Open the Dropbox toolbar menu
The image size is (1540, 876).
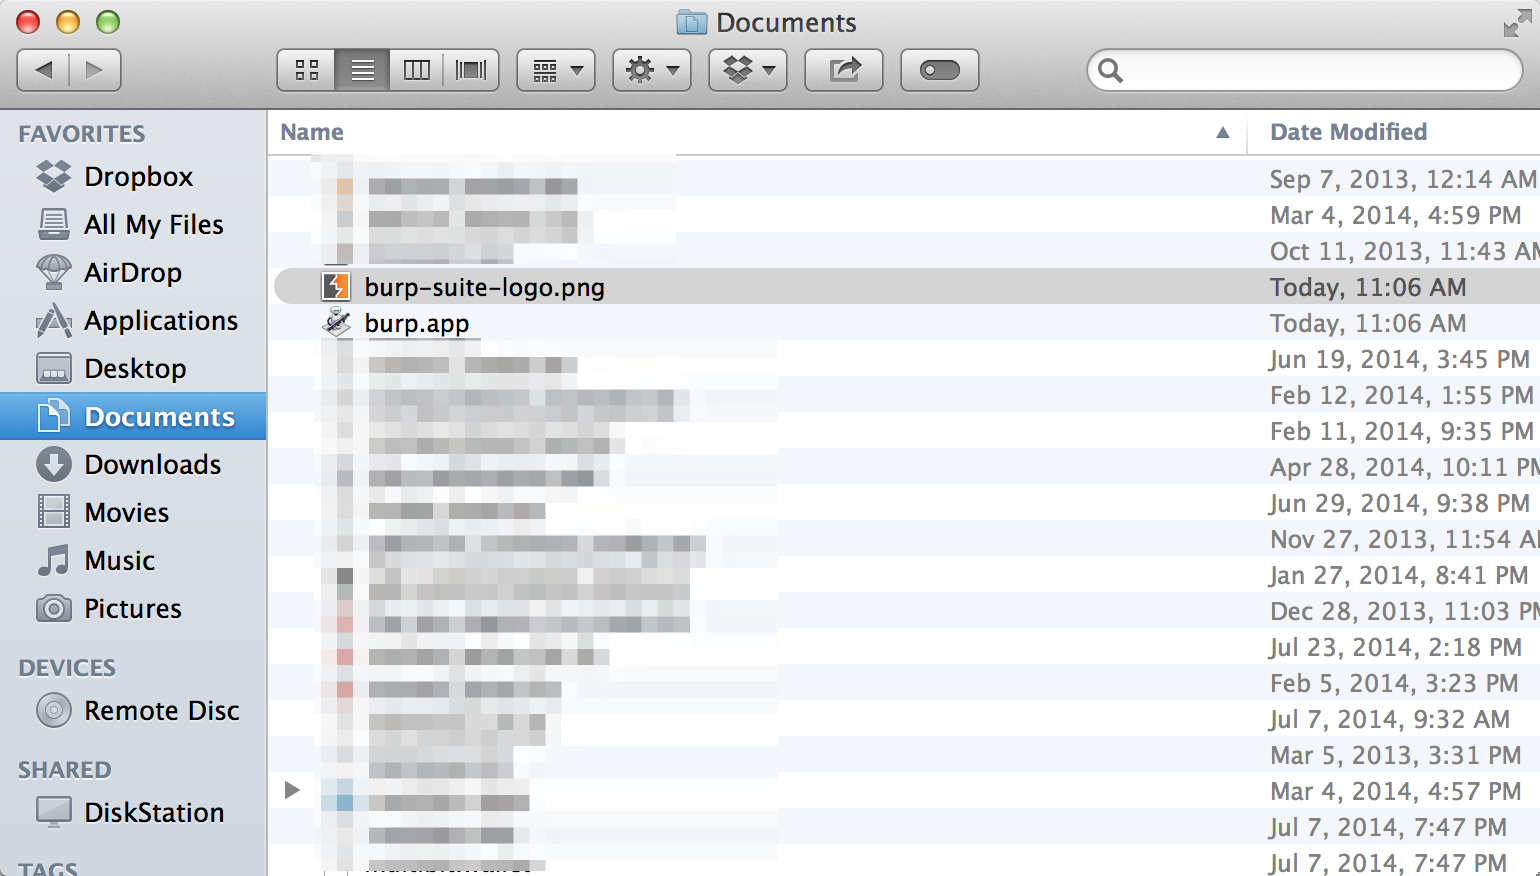pyautogui.click(x=748, y=70)
